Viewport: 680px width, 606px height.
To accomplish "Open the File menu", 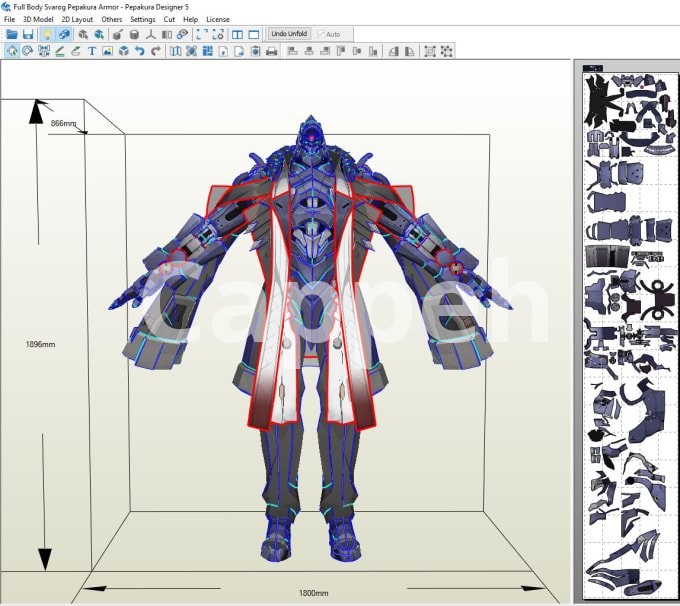I will click(x=9, y=19).
